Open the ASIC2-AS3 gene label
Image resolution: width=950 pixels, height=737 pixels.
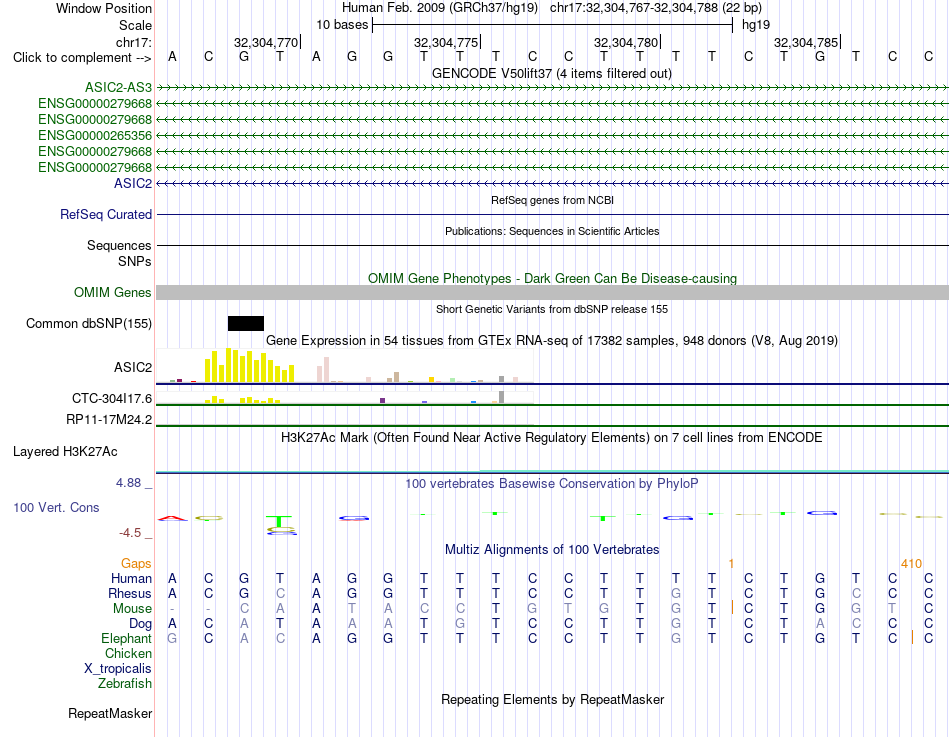(118, 87)
